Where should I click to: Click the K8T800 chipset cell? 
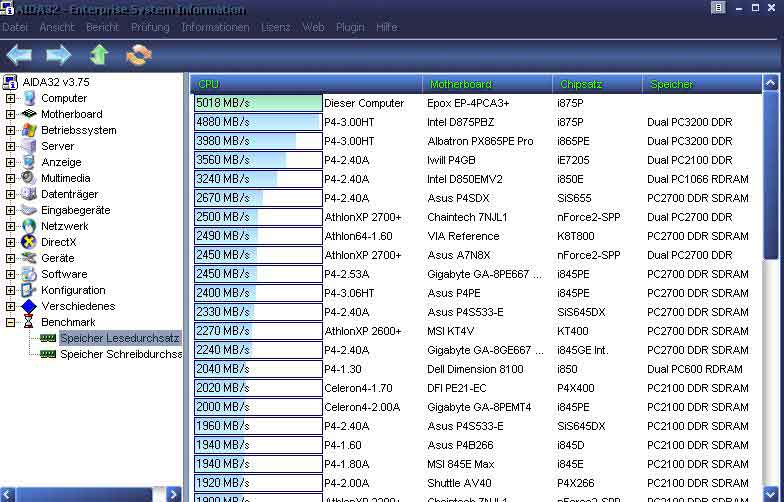tap(576, 236)
